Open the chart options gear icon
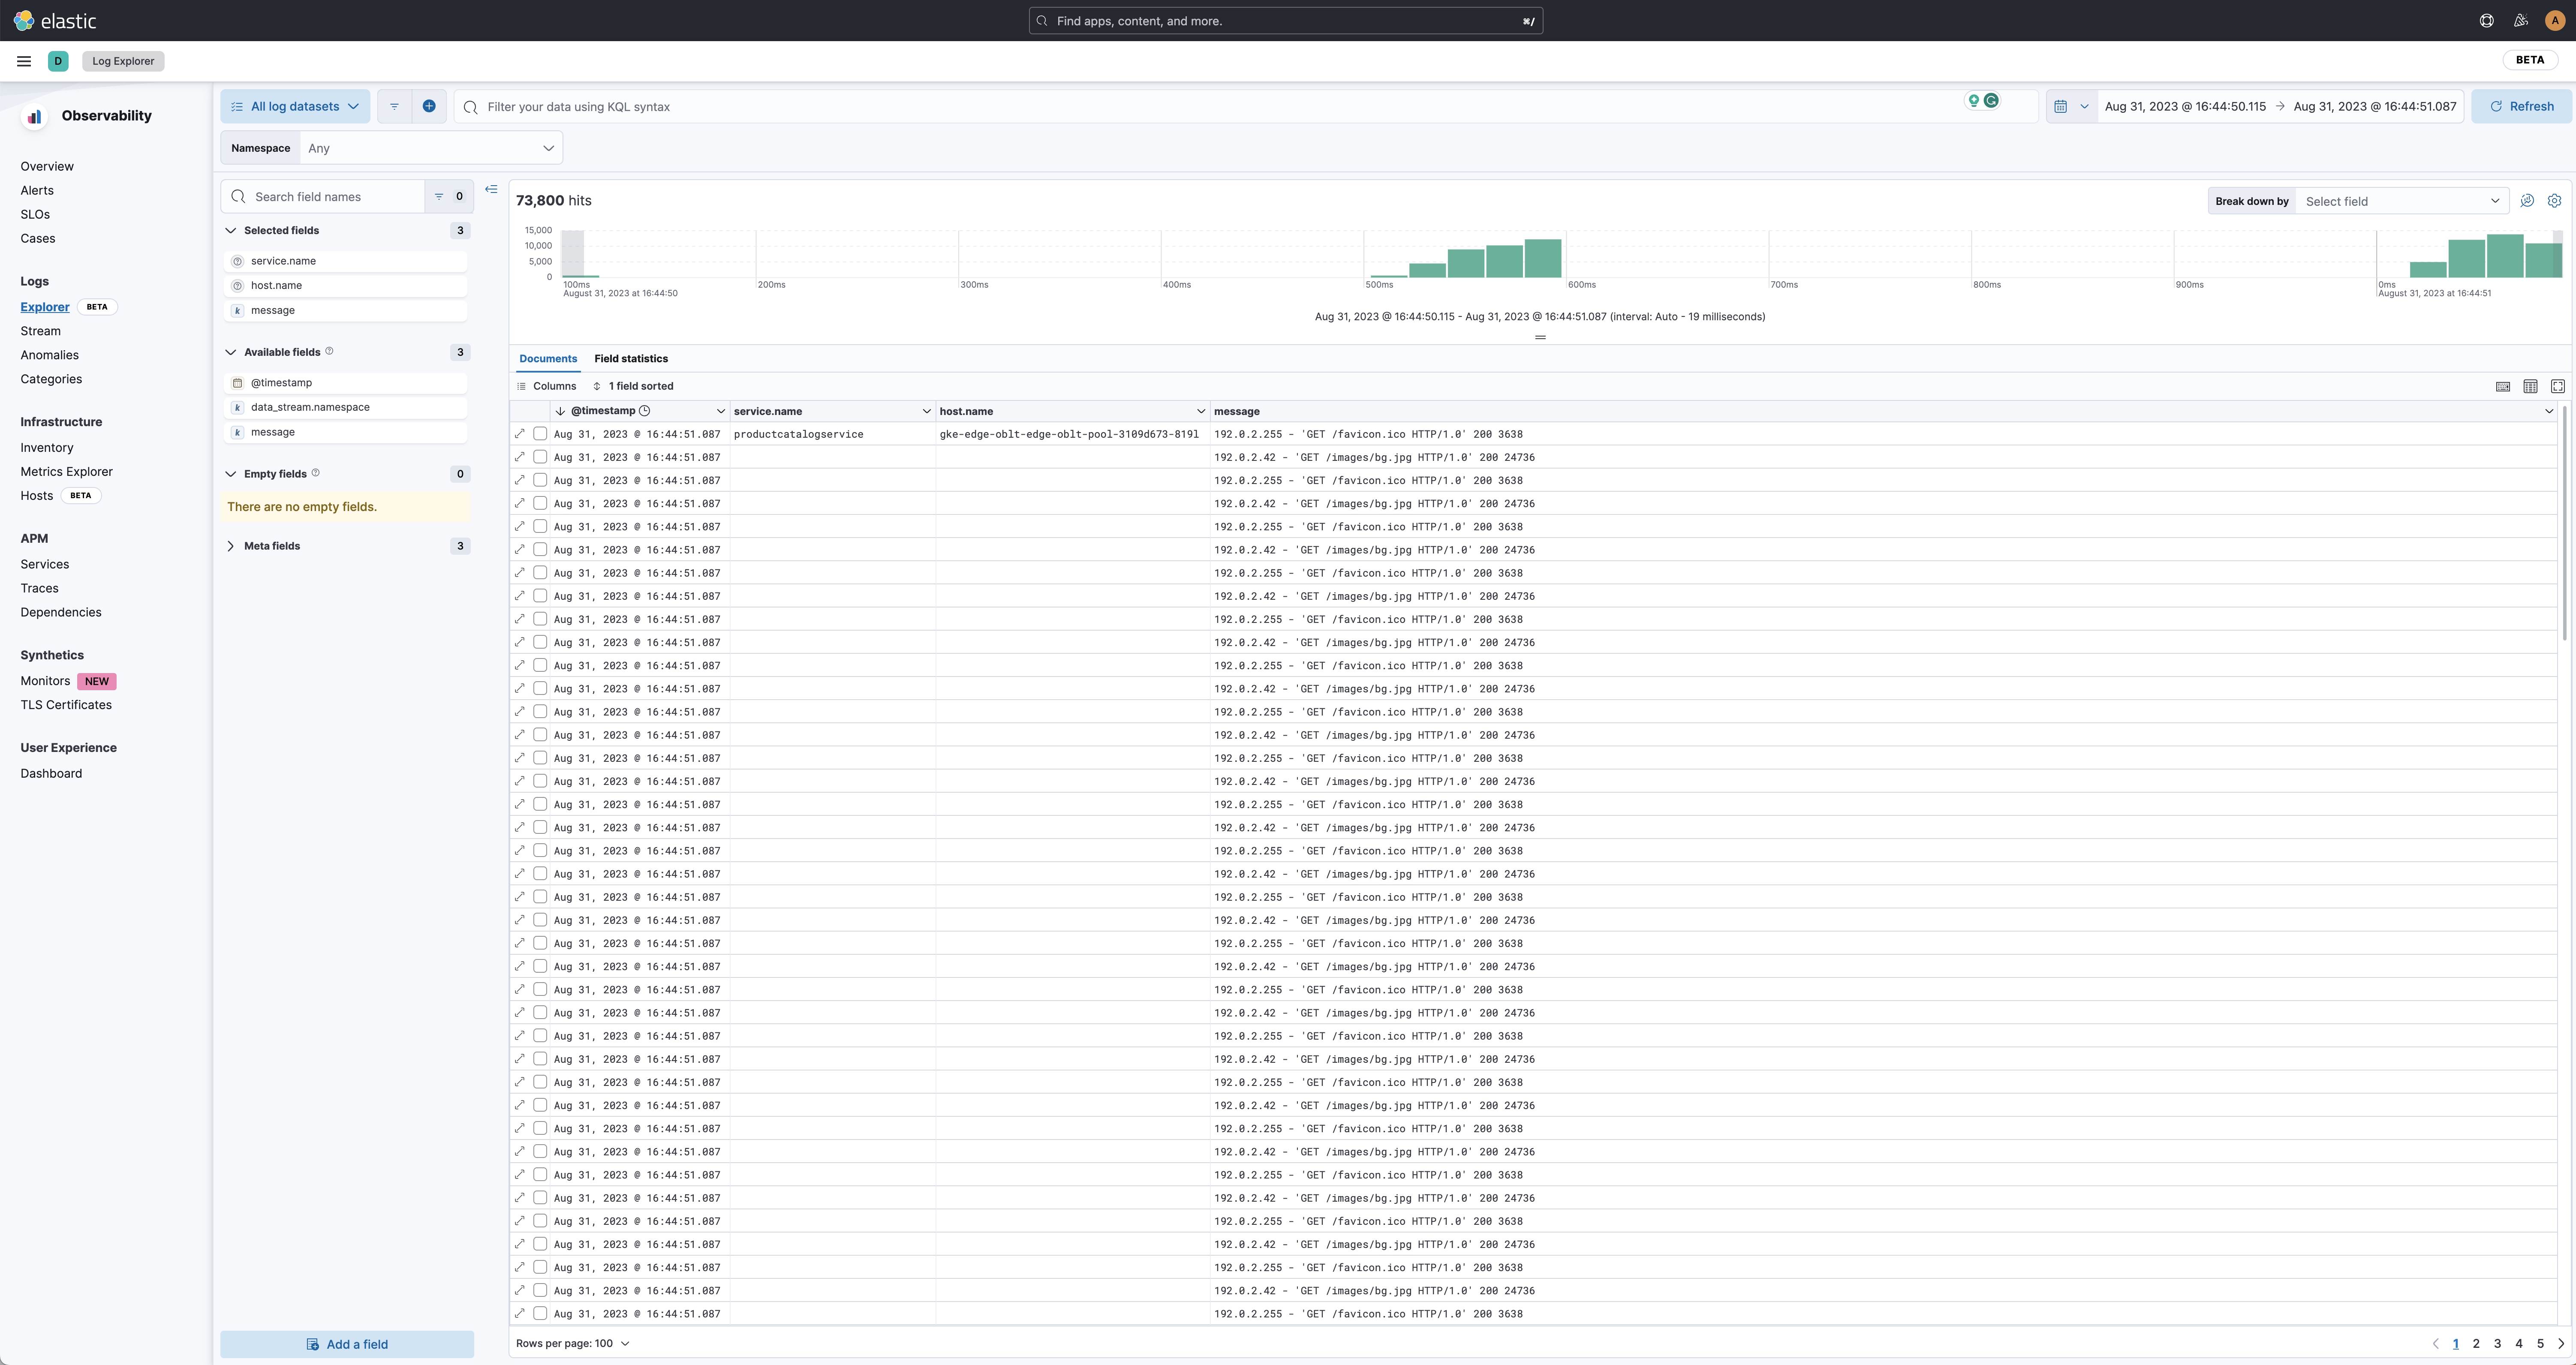This screenshot has width=2576, height=1365. click(2554, 201)
